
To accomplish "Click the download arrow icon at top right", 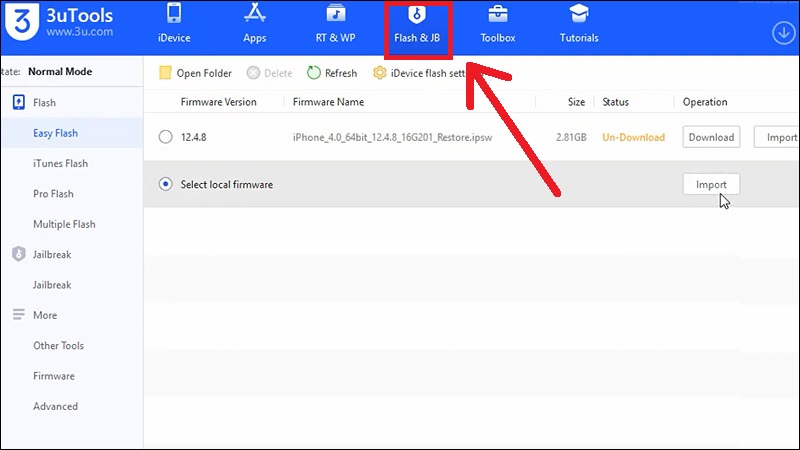I will [x=783, y=32].
